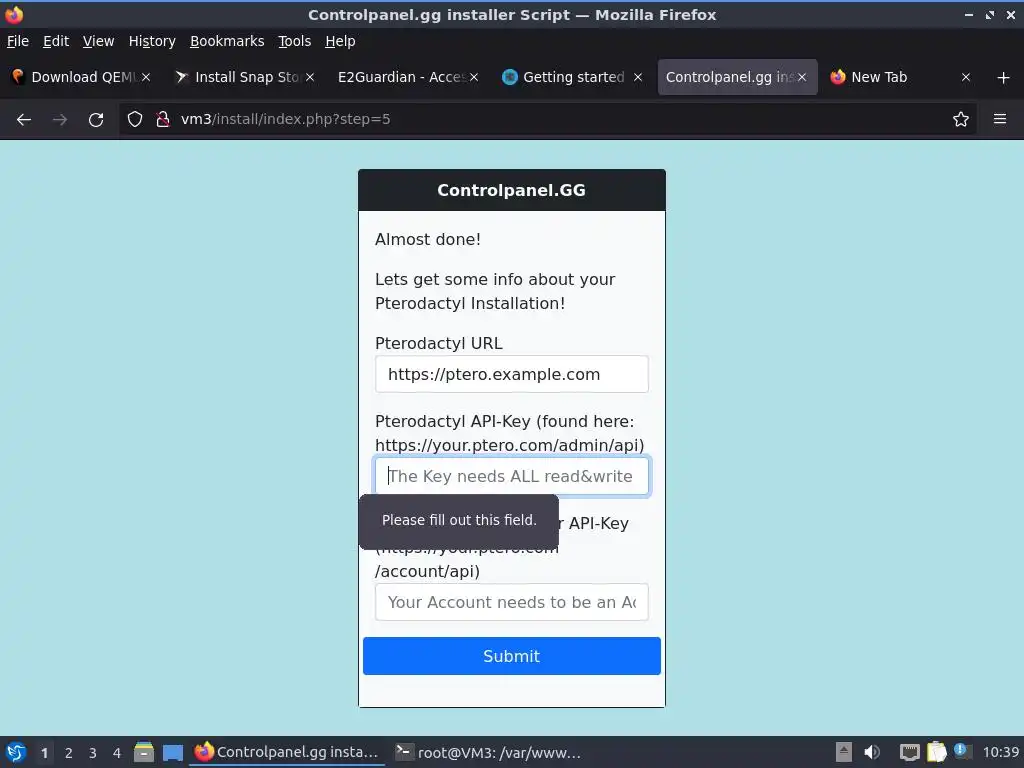This screenshot has height=768, width=1024.
Task: Click the insecure connection padlock icon
Action: 163,120
